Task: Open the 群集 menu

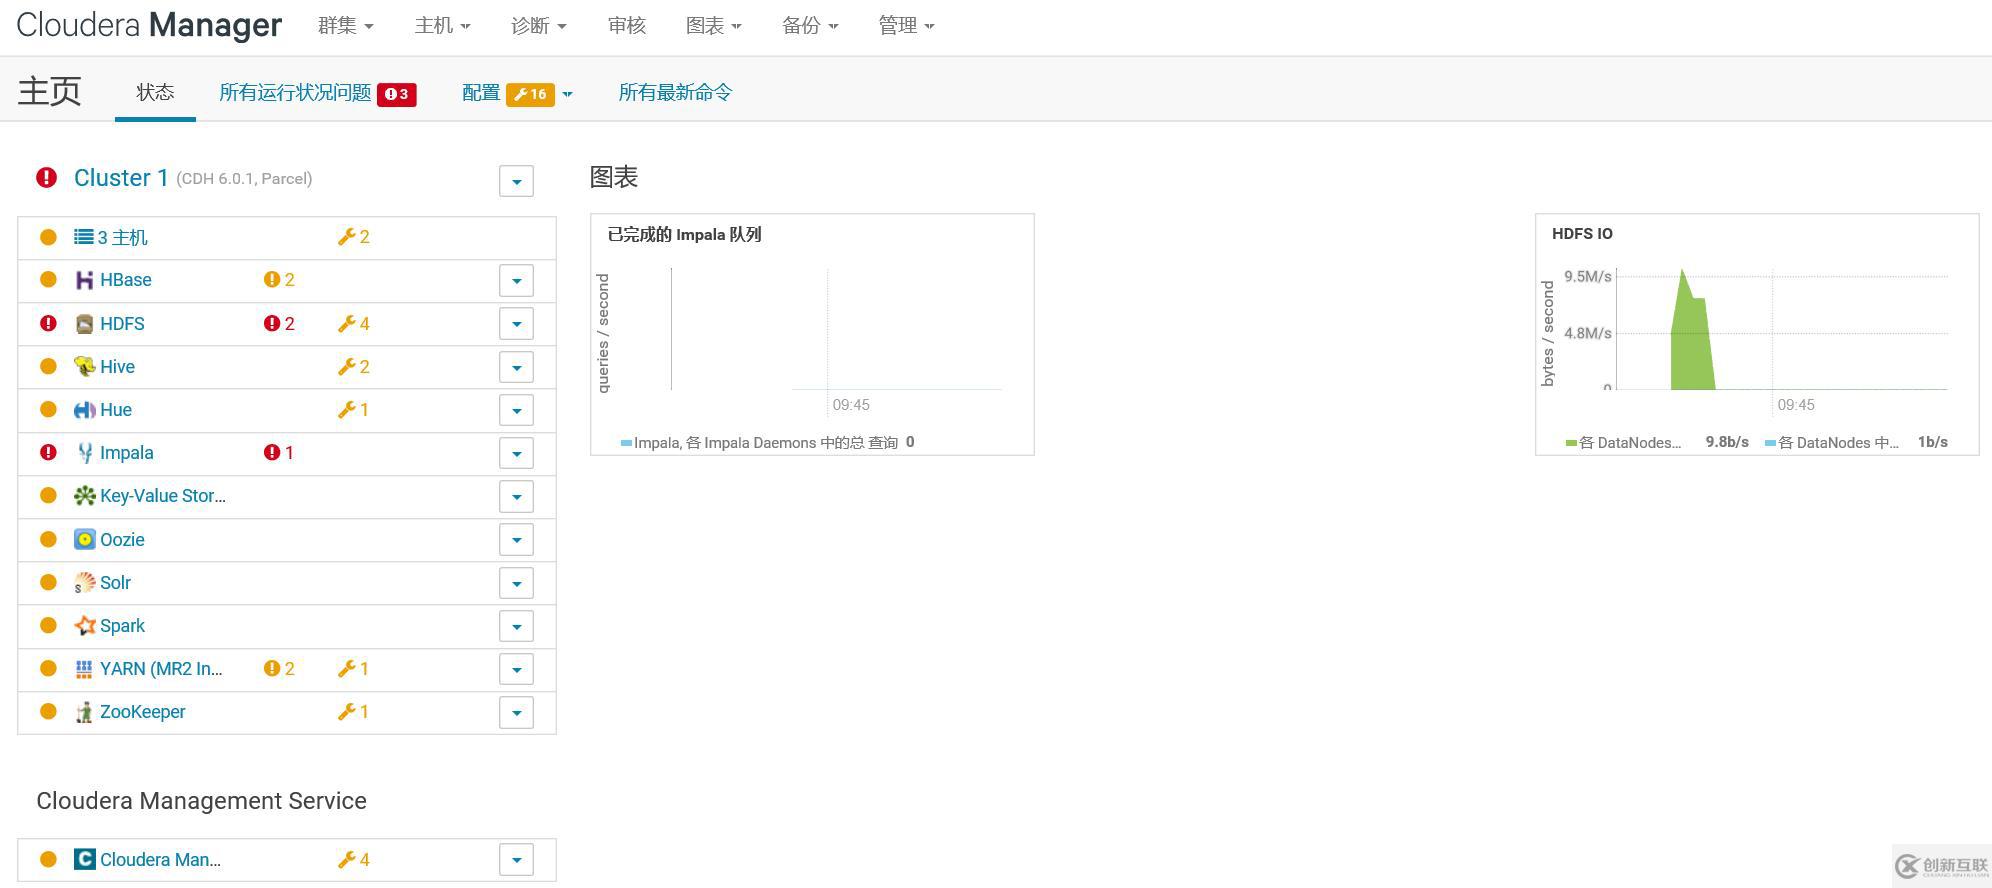Action: (346, 26)
